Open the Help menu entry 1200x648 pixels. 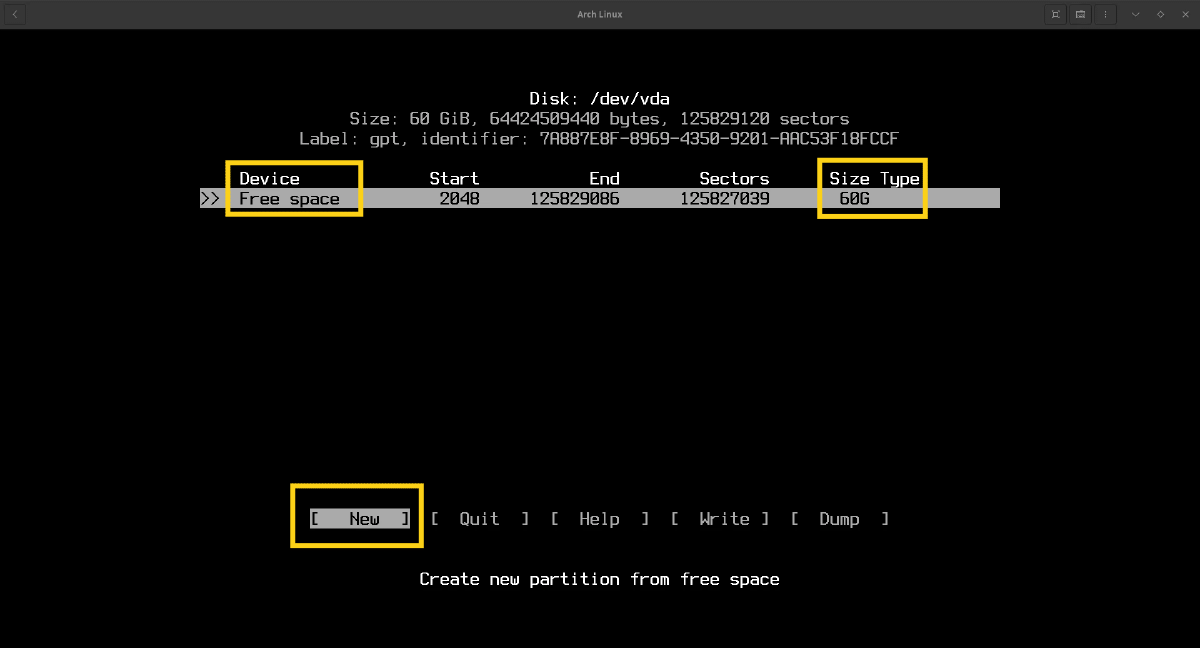[x=599, y=519]
